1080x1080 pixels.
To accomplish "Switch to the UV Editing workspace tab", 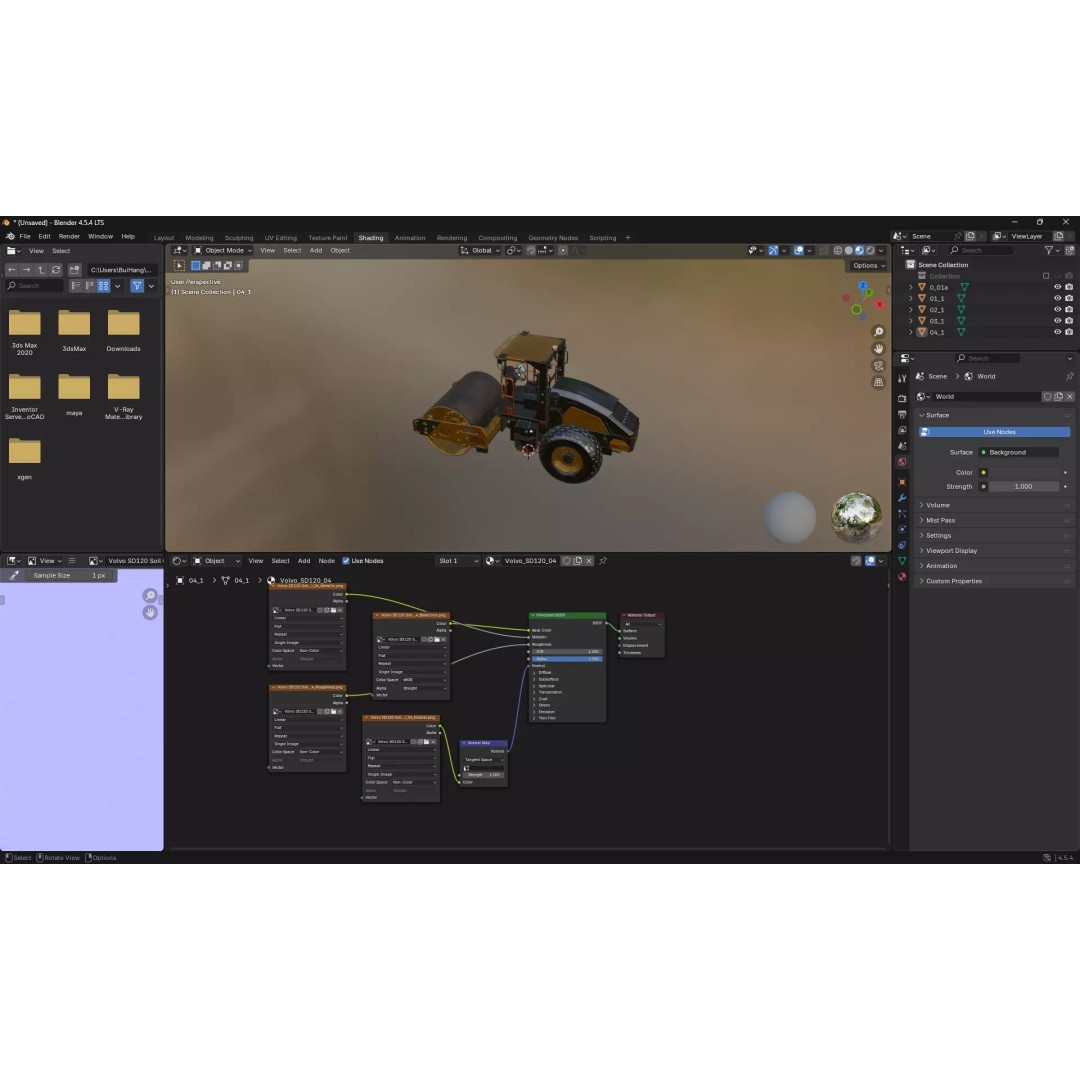I will 280,238.
